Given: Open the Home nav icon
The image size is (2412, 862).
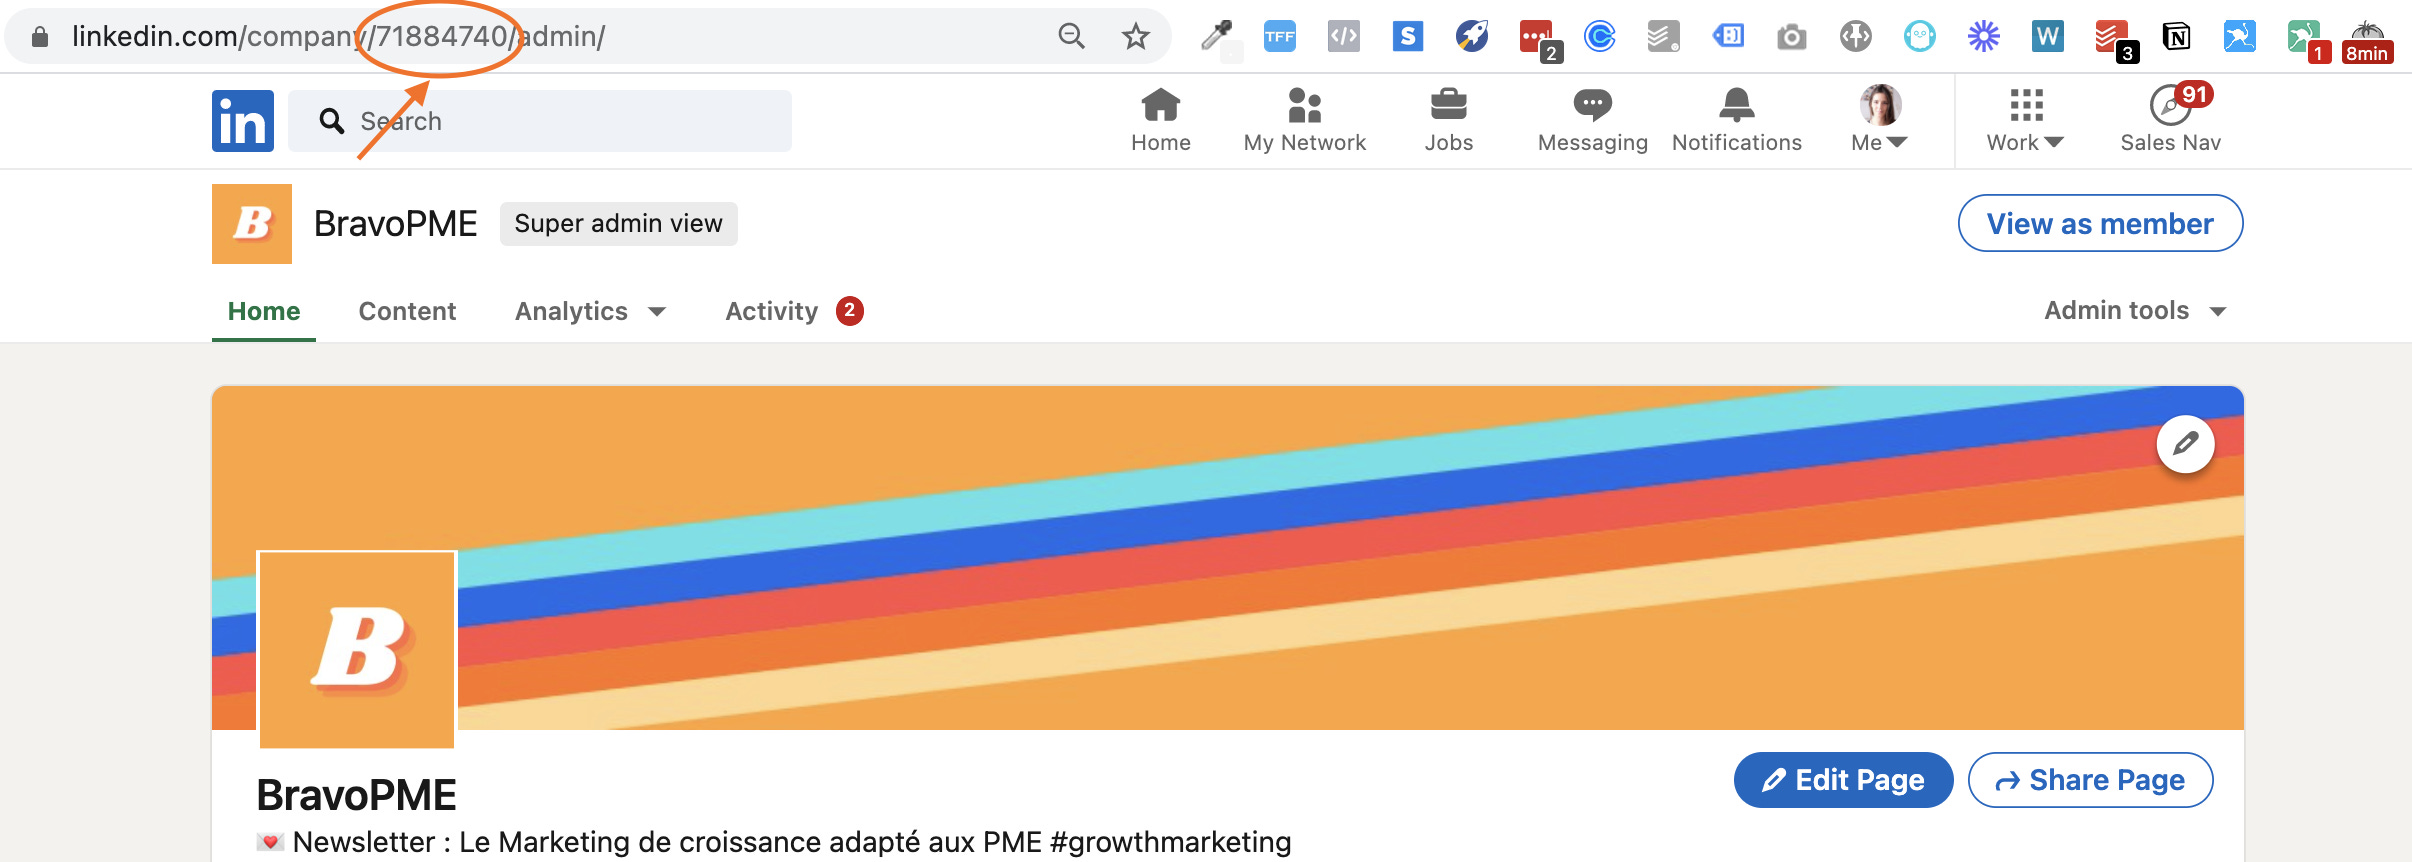Looking at the screenshot, I should 1161,105.
